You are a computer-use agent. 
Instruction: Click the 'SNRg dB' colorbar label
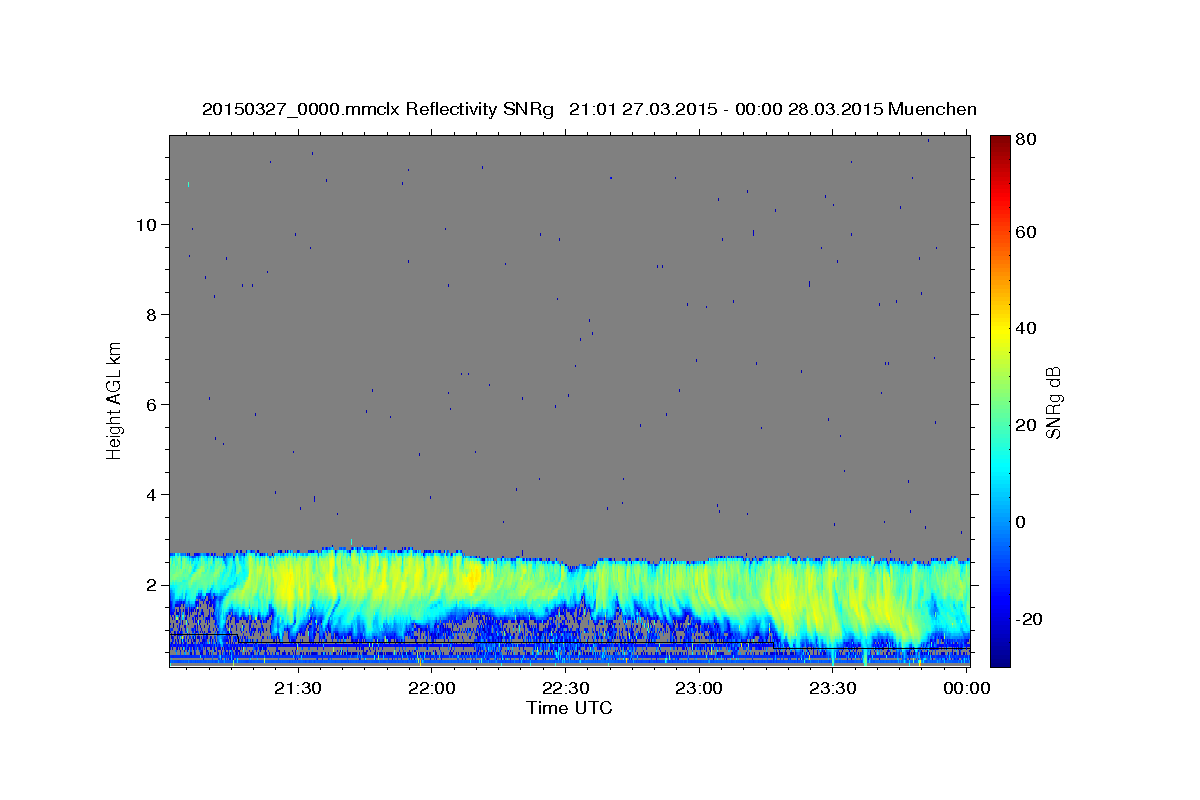pyautogui.click(x=1054, y=402)
